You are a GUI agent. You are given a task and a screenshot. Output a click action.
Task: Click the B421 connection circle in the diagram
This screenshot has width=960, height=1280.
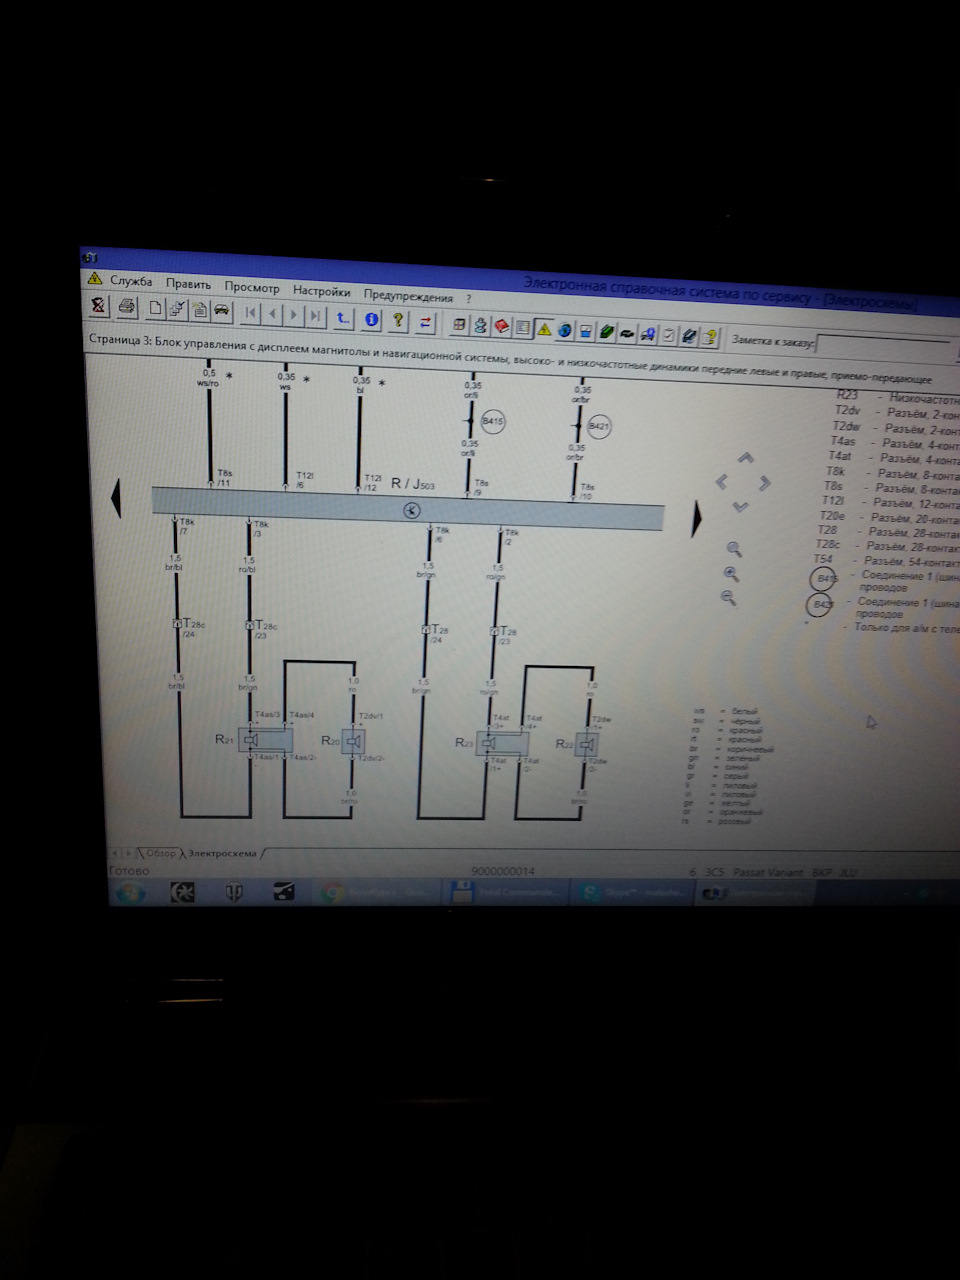(598, 427)
